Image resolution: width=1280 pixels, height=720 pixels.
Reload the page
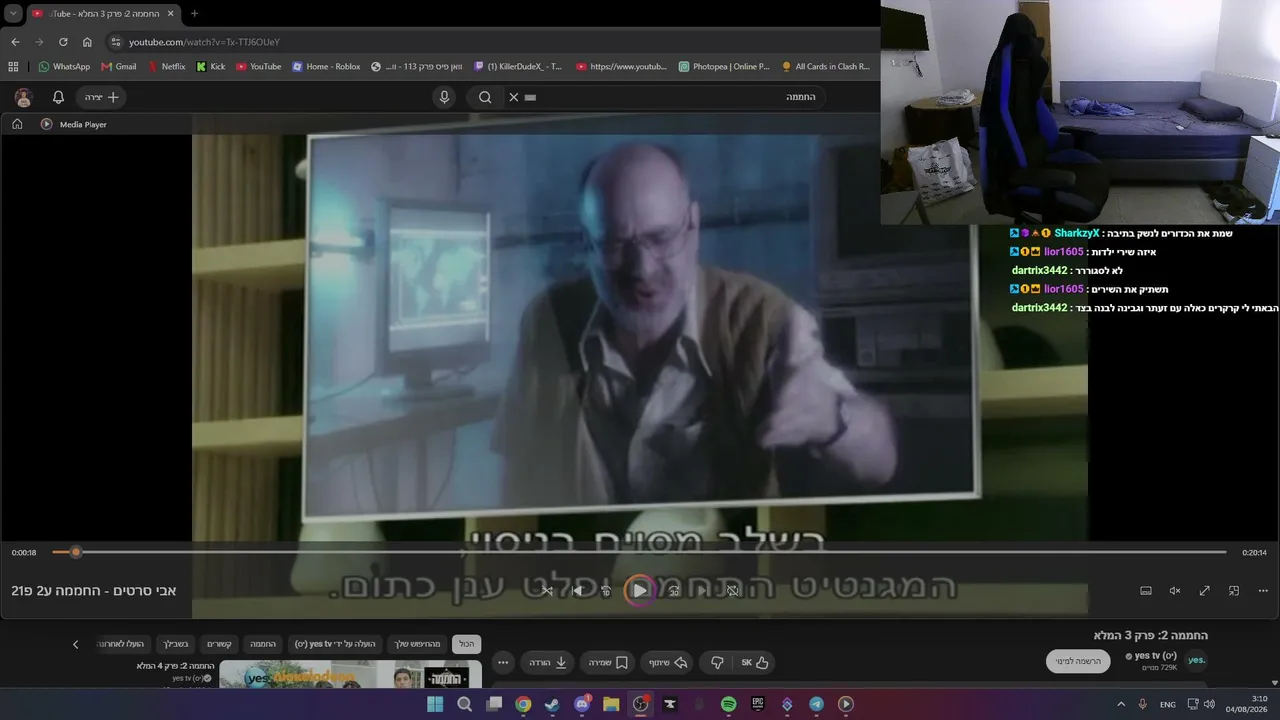coord(63,42)
